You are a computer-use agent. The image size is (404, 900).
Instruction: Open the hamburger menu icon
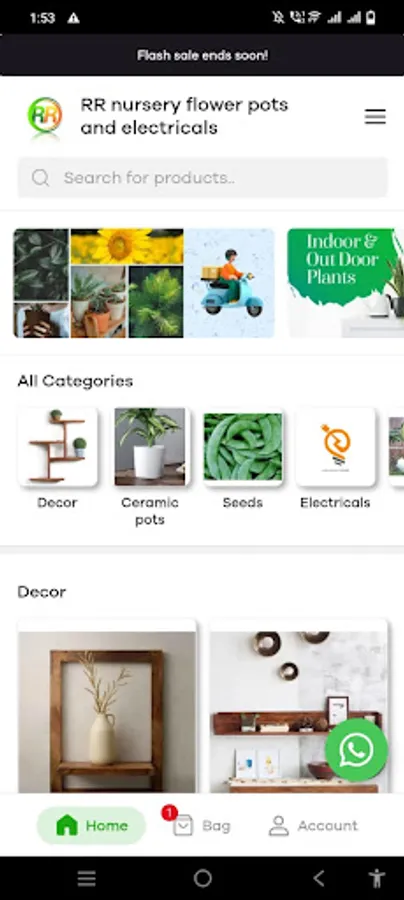[x=375, y=117]
